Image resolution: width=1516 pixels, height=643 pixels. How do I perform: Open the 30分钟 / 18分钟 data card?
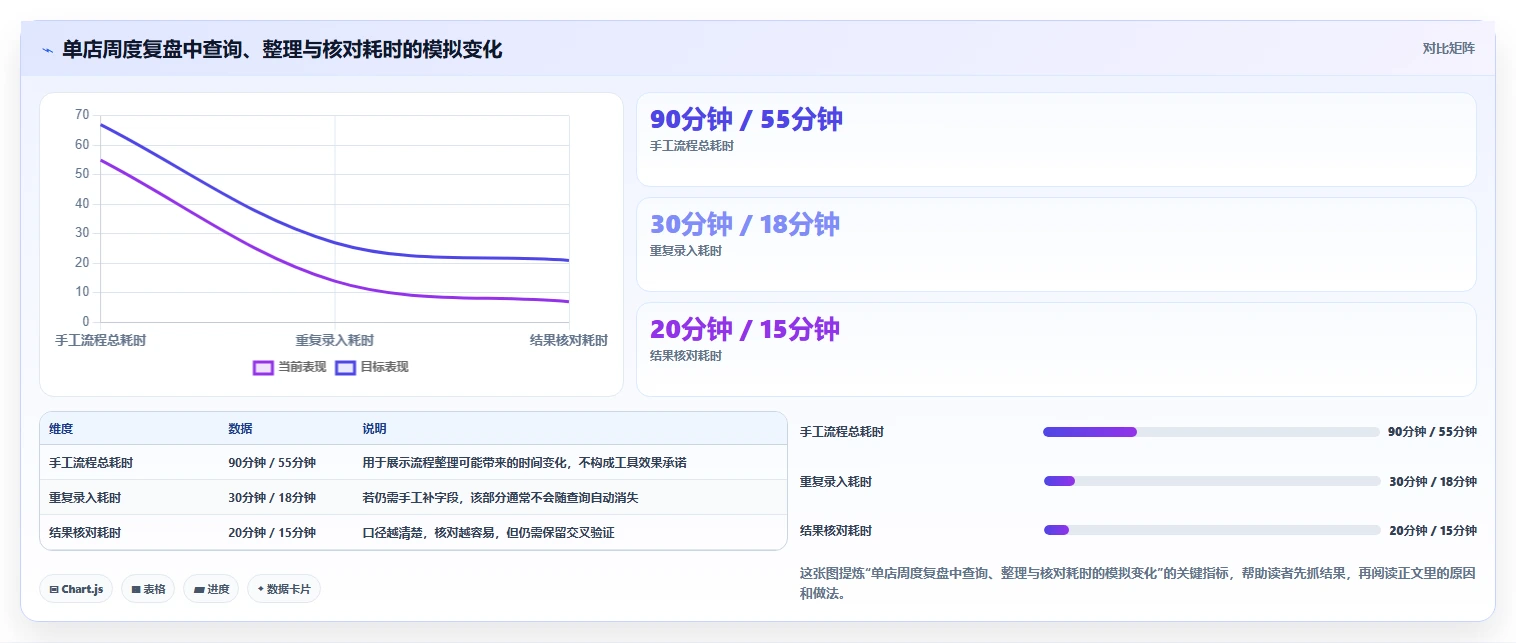click(1056, 244)
